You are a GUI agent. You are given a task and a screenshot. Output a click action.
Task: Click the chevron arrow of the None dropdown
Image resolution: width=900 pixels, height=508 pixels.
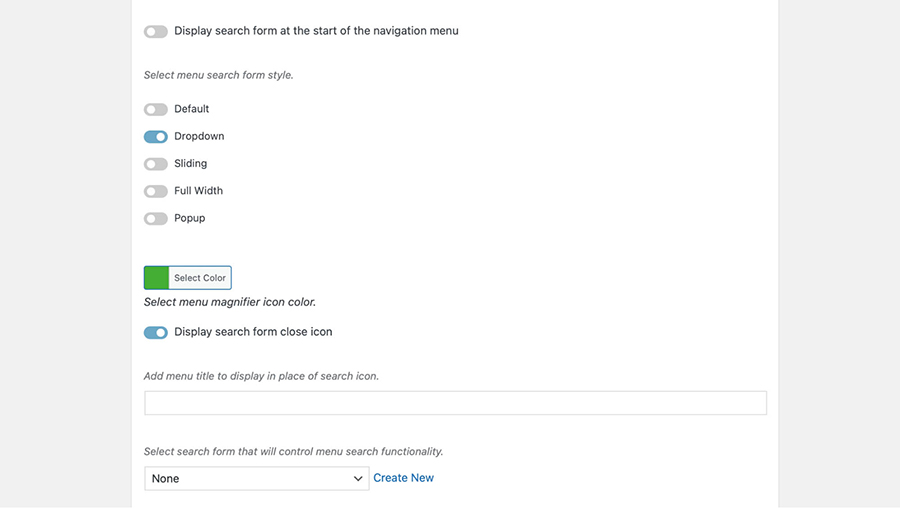(358, 479)
